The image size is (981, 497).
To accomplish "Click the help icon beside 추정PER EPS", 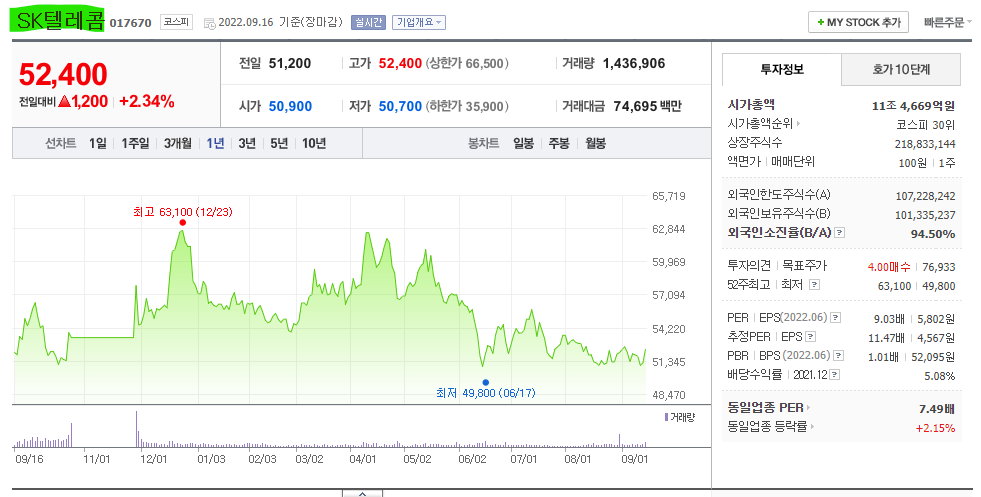I will click(x=810, y=337).
